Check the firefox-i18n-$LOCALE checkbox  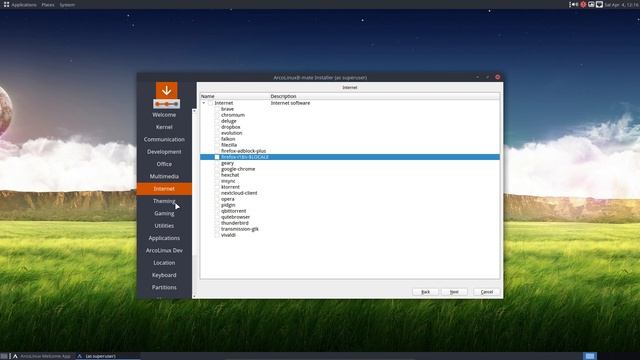(x=217, y=157)
